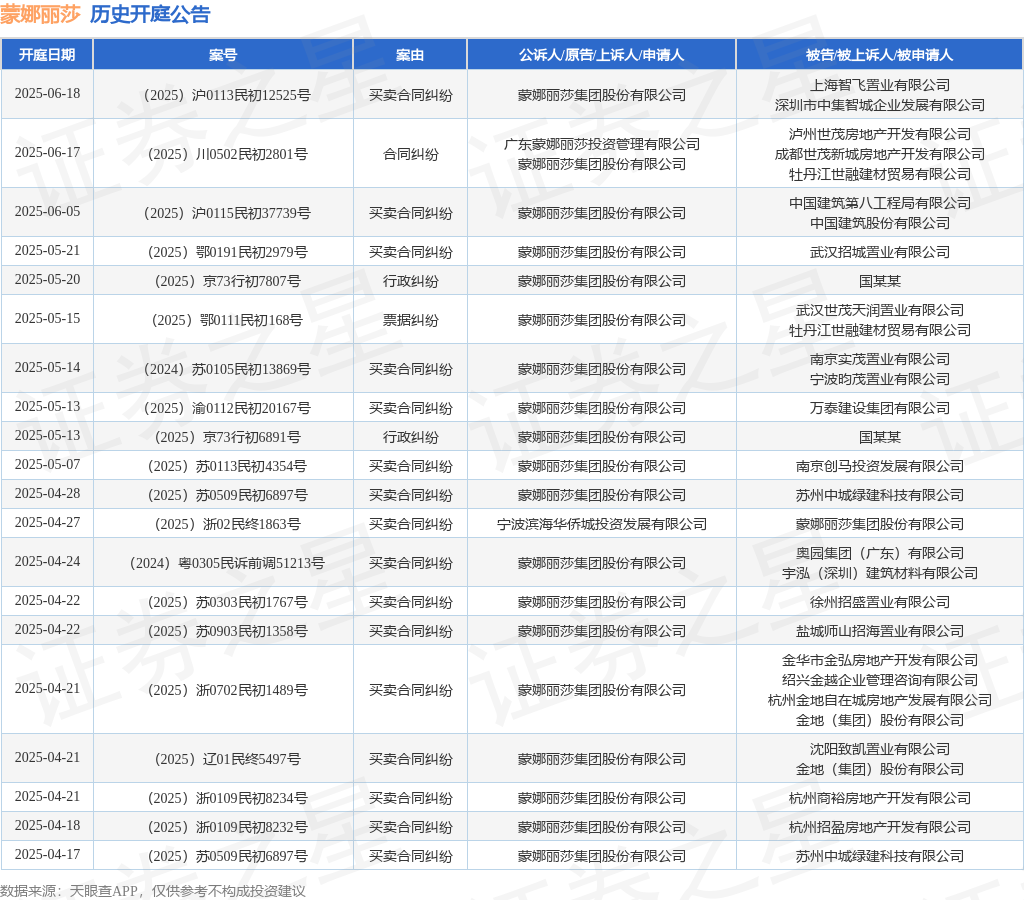The height and width of the screenshot is (900, 1024).
Task: Select case number (2025)京73行初6891号
Action: coord(227,437)
